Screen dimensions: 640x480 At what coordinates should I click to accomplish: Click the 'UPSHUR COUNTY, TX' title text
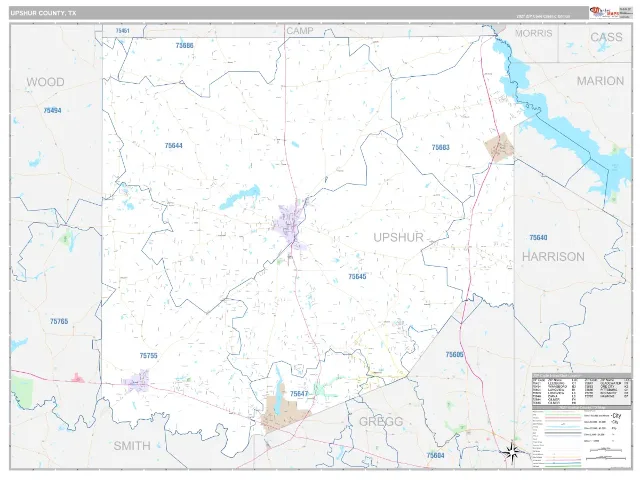tap(43, 13)
